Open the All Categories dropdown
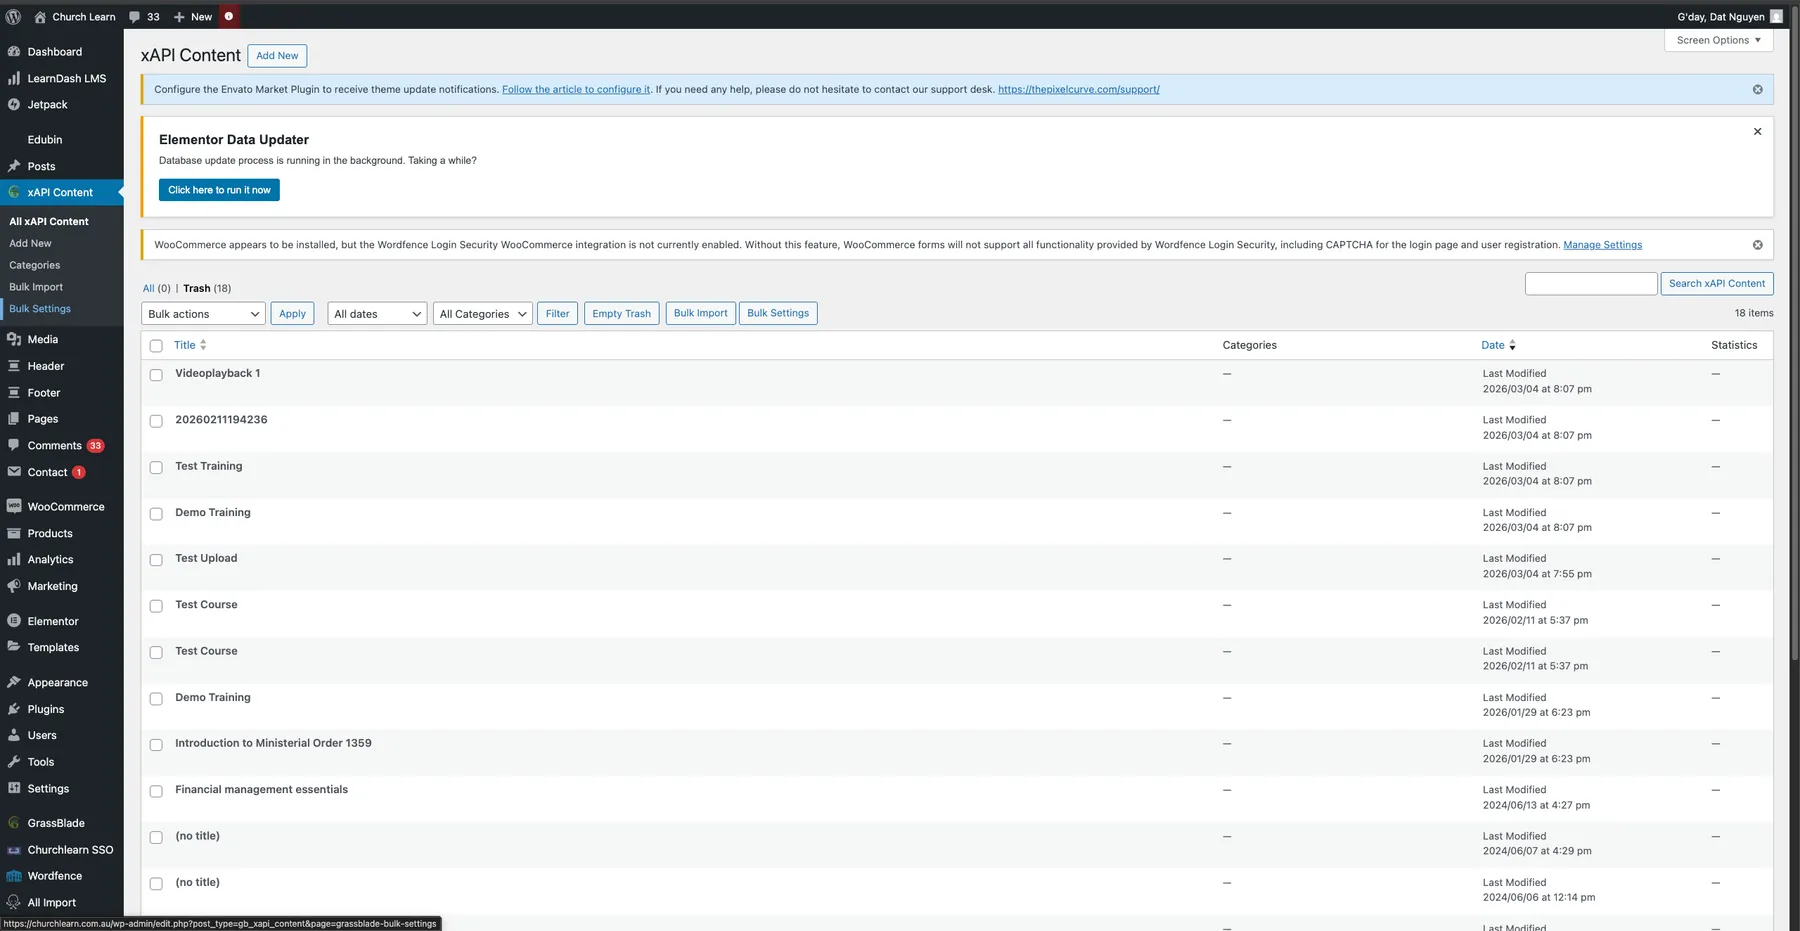 483,314
